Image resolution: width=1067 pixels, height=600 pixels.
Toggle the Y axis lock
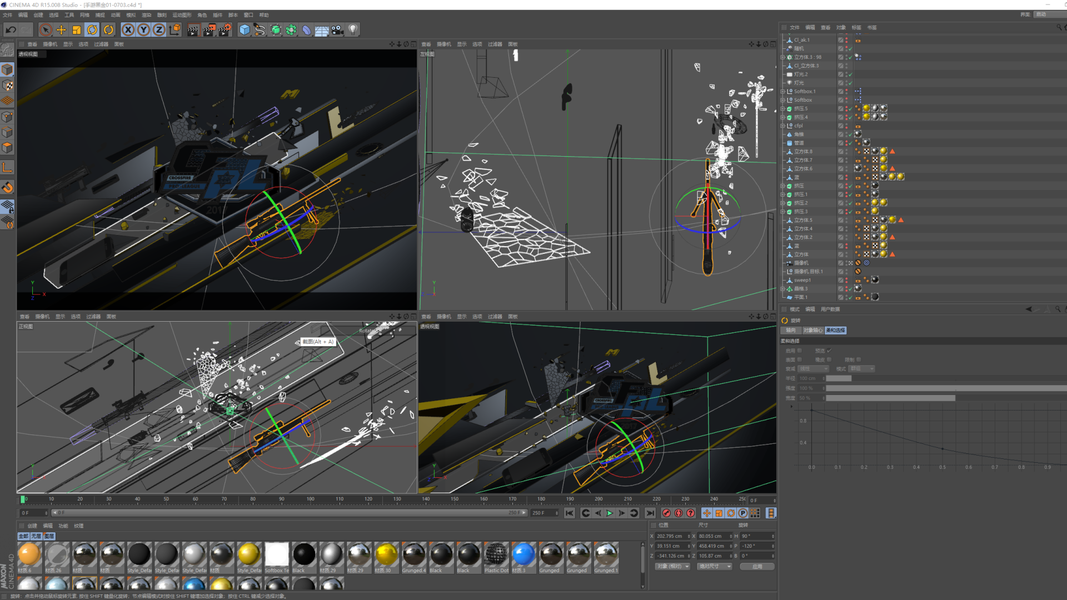[144, 30]
